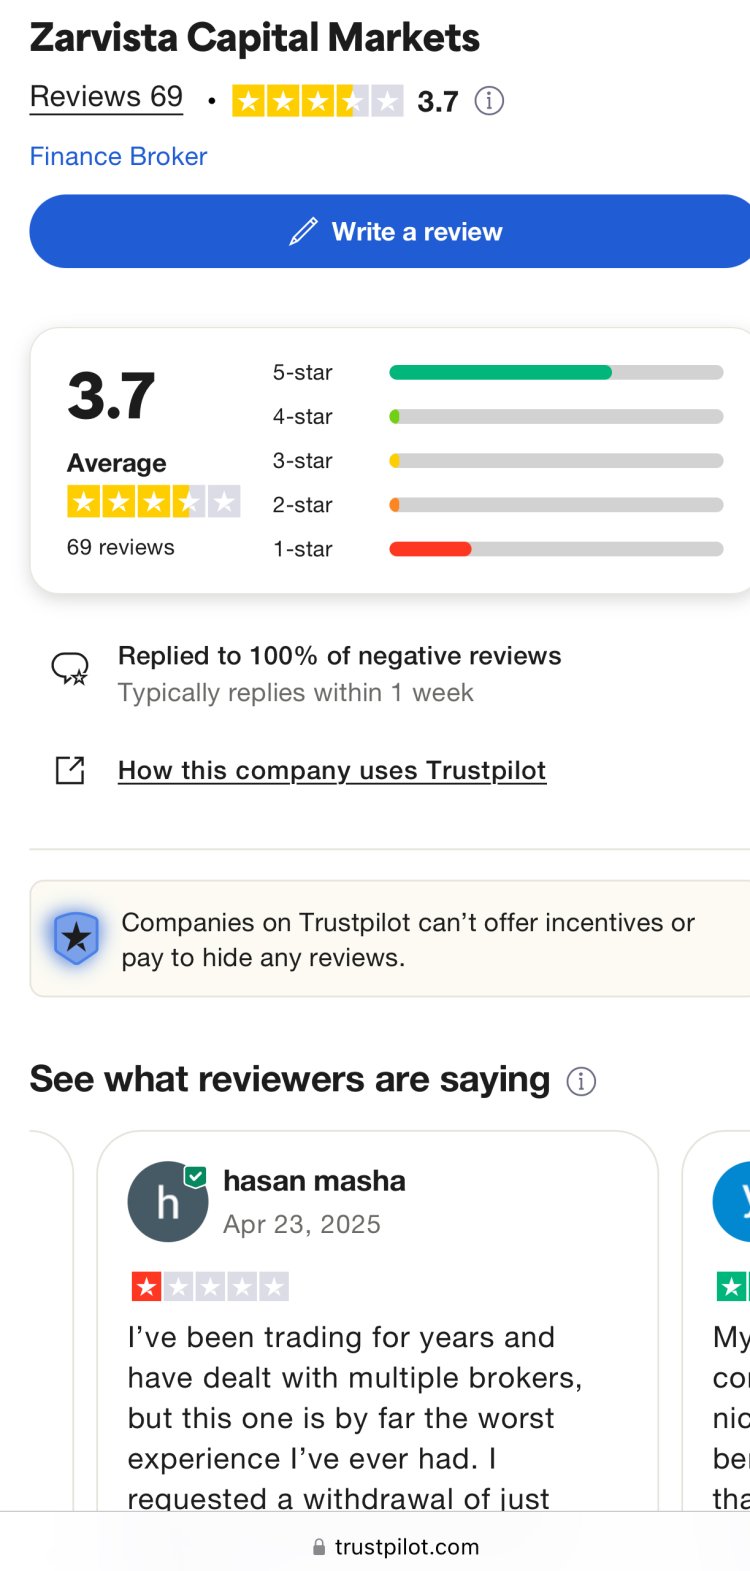The image size is (750, 1571).
Task: Click the speech bubble star reply icon
Action: [70, 668]
